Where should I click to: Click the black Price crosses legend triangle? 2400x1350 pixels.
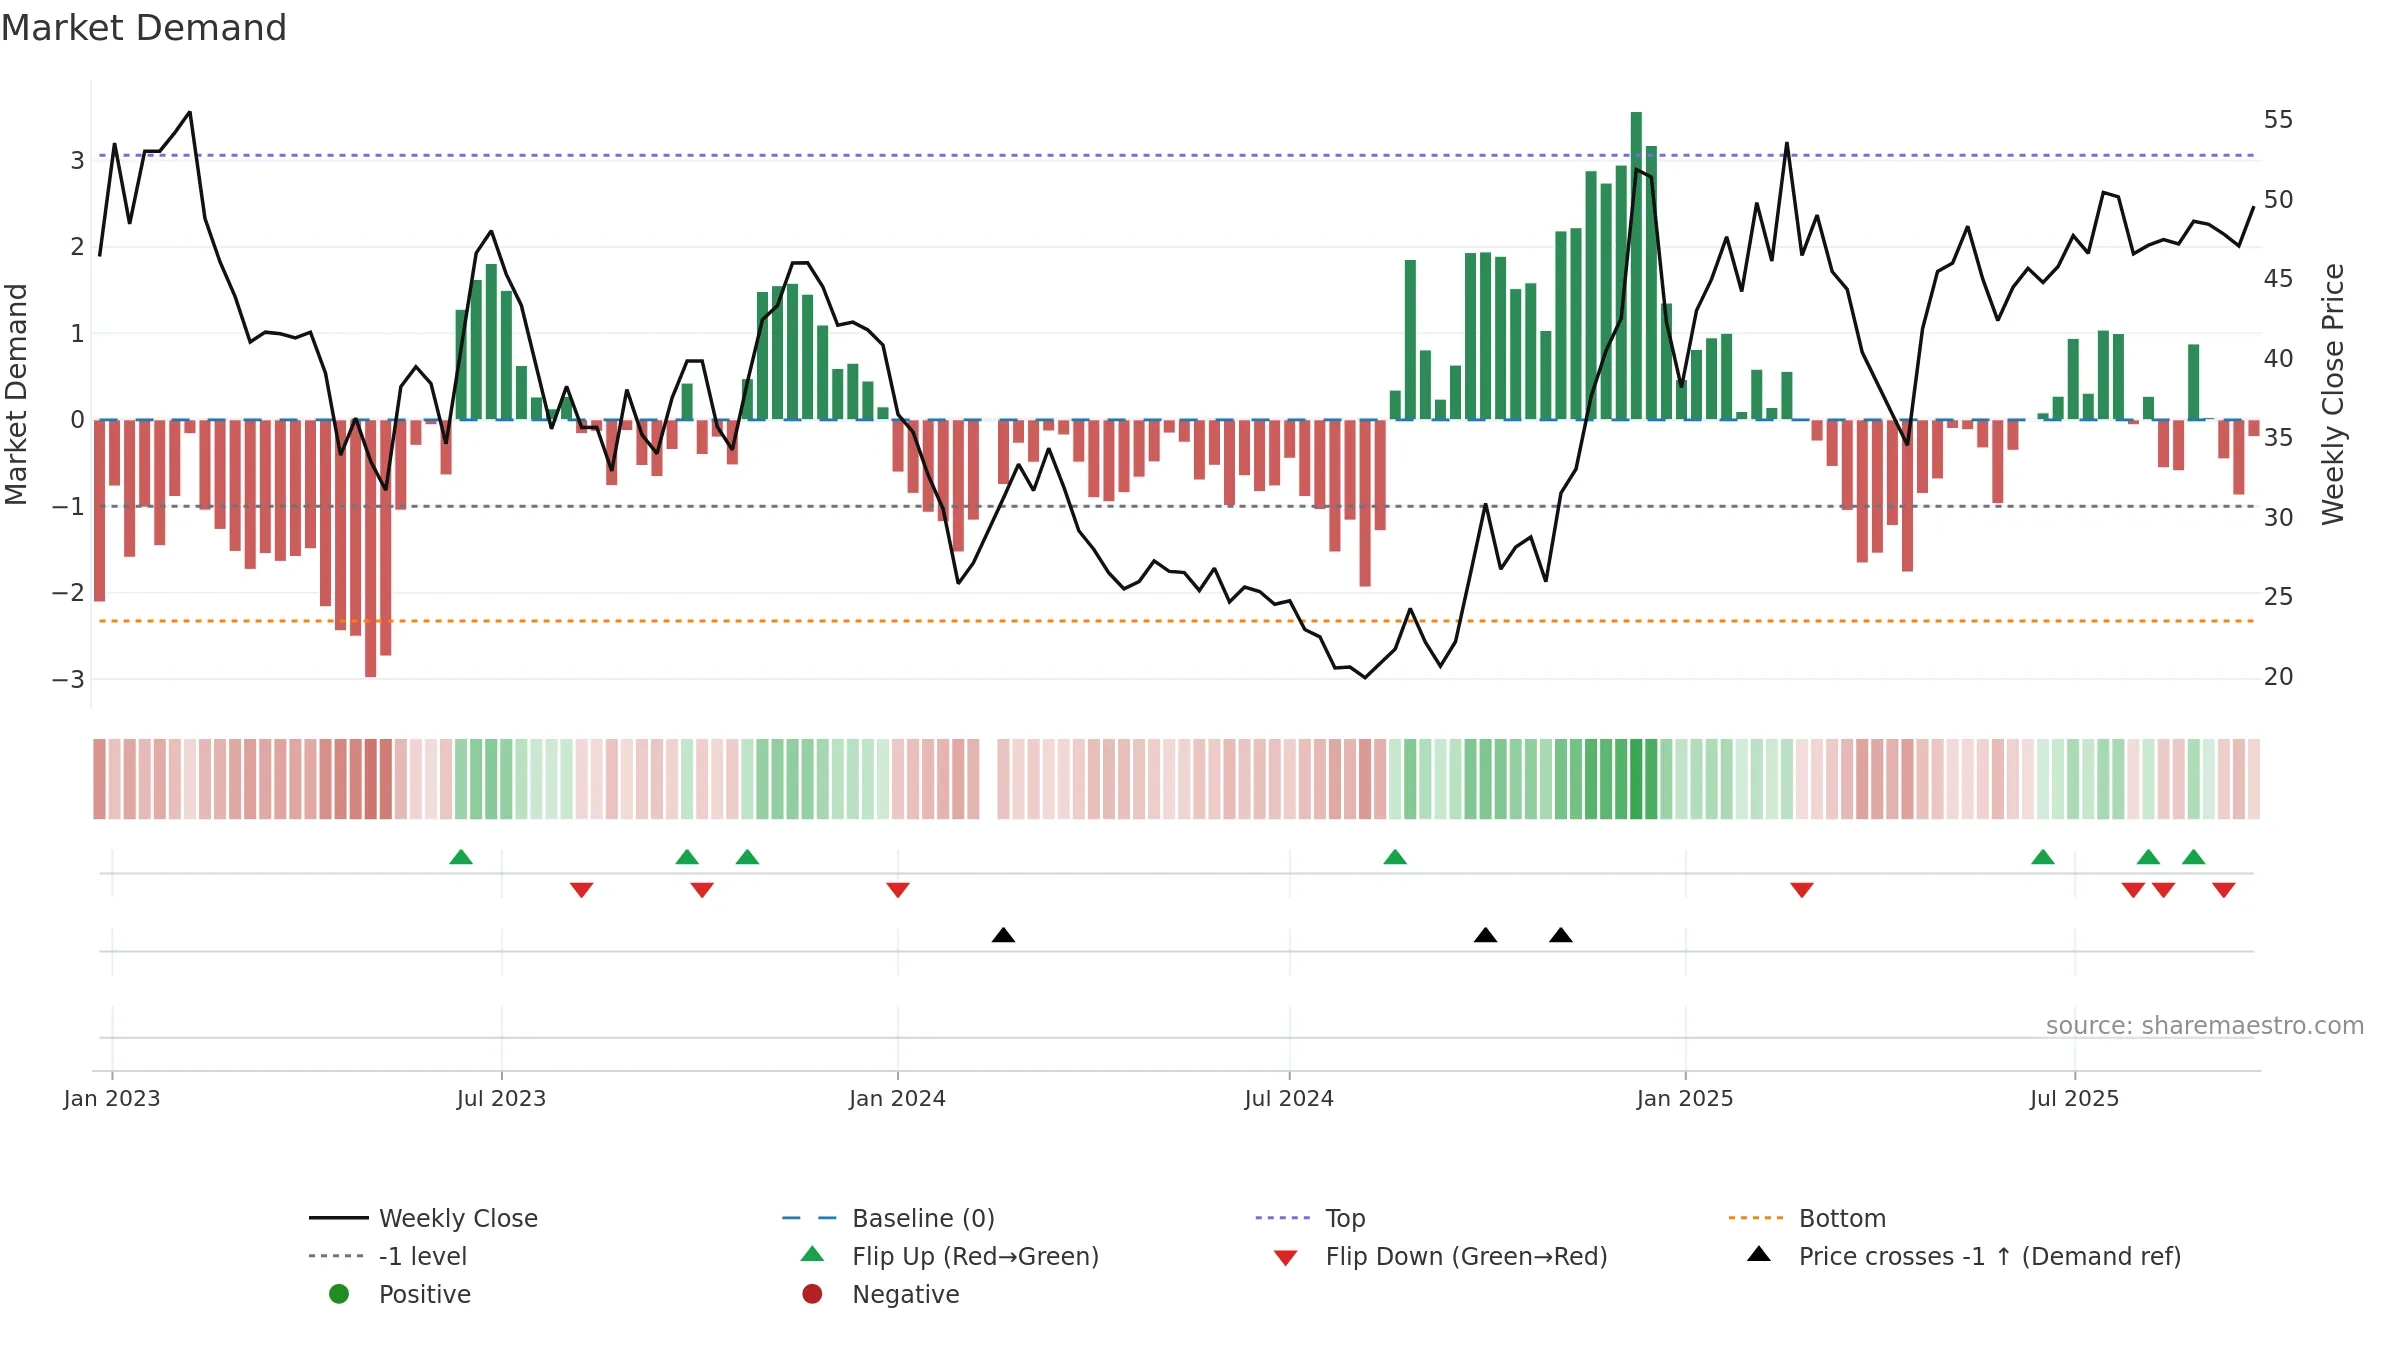point(1759,1254)
